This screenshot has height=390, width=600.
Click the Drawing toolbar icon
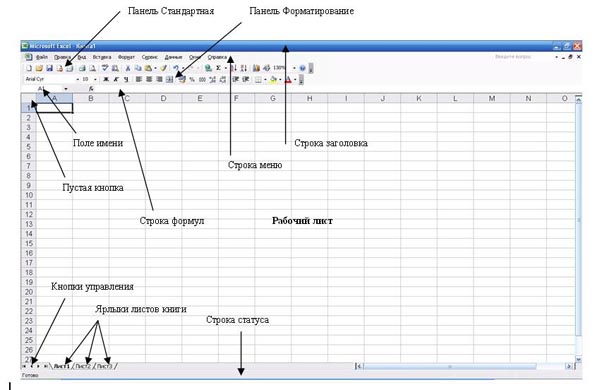[267, 68]
